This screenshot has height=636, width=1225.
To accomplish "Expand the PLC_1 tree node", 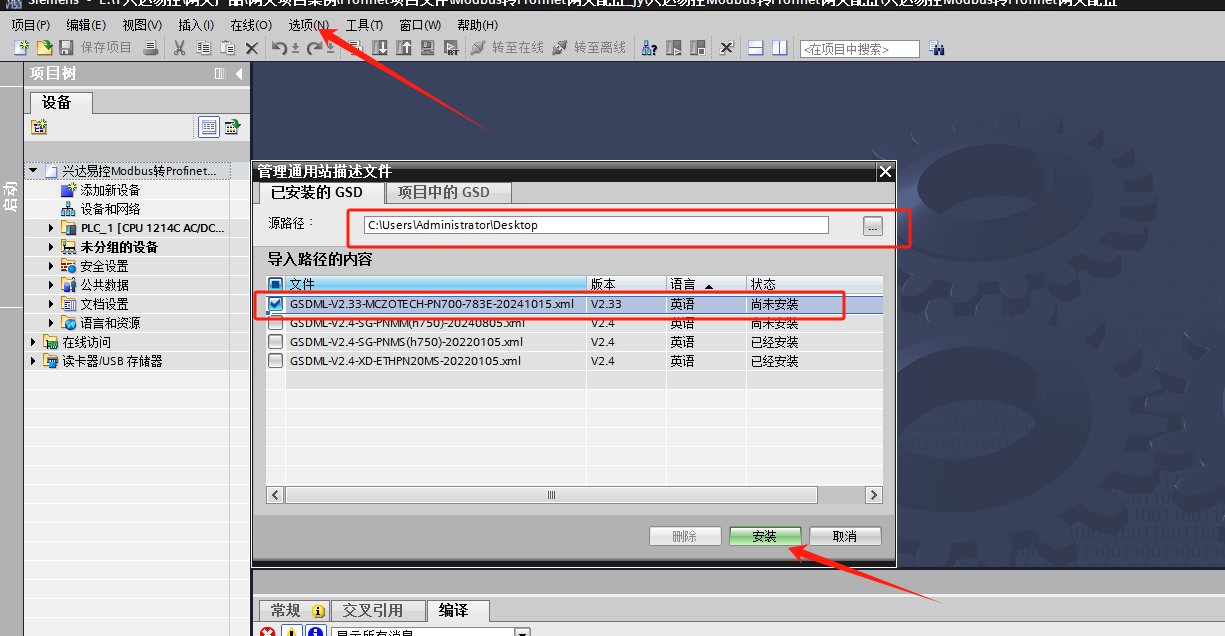I will [x=52, y=228].
